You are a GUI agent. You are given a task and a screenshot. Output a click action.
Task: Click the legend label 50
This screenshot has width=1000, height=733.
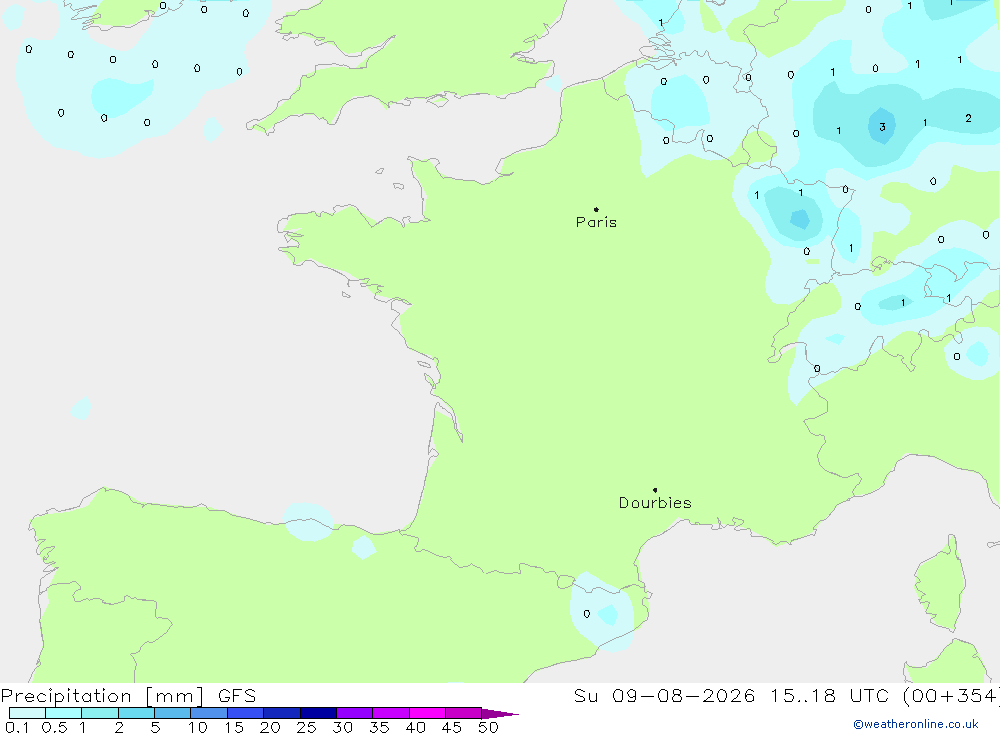coord(488,727)
